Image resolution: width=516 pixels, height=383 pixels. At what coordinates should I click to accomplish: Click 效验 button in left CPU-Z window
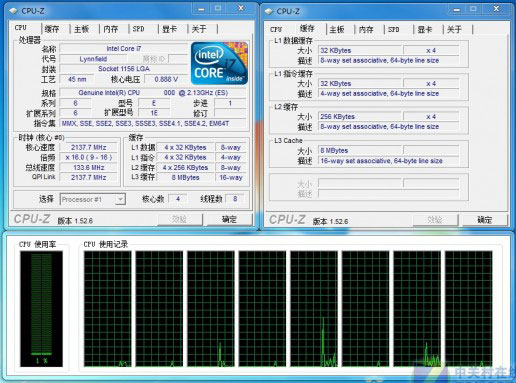pos(180,219)
